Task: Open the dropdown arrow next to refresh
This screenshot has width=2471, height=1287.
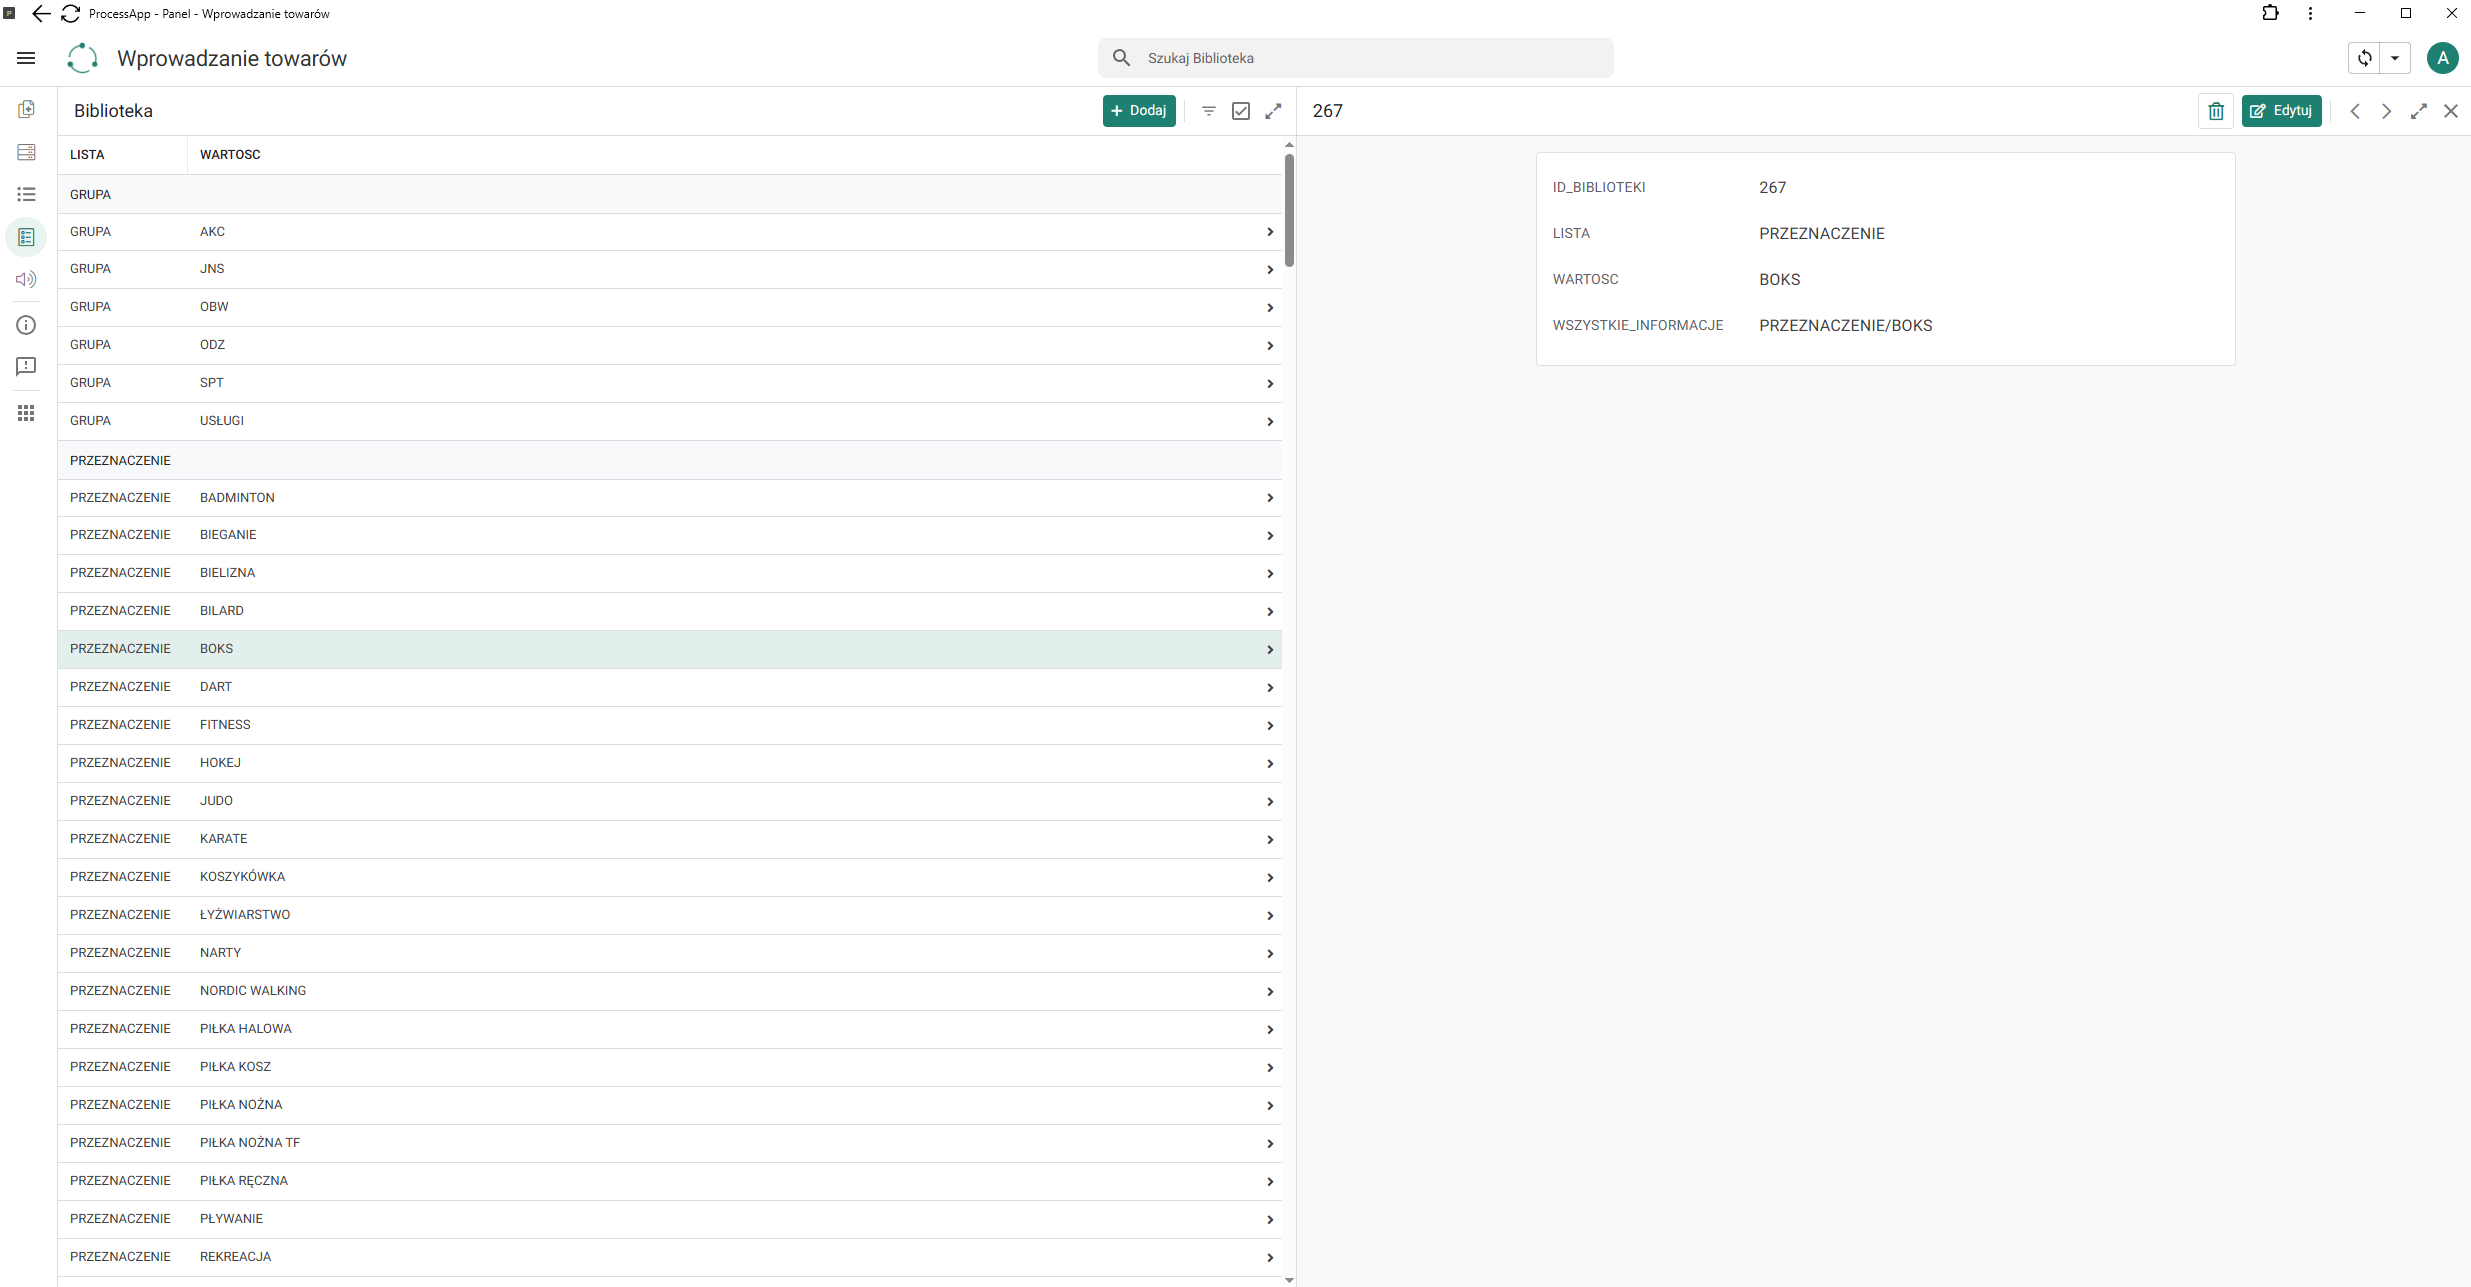Action: (x=2395, y=58)
